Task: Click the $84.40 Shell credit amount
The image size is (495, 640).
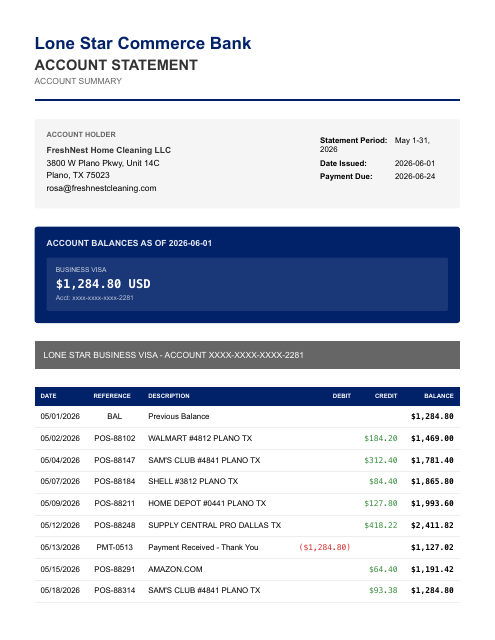Action: tap(383, 482)
